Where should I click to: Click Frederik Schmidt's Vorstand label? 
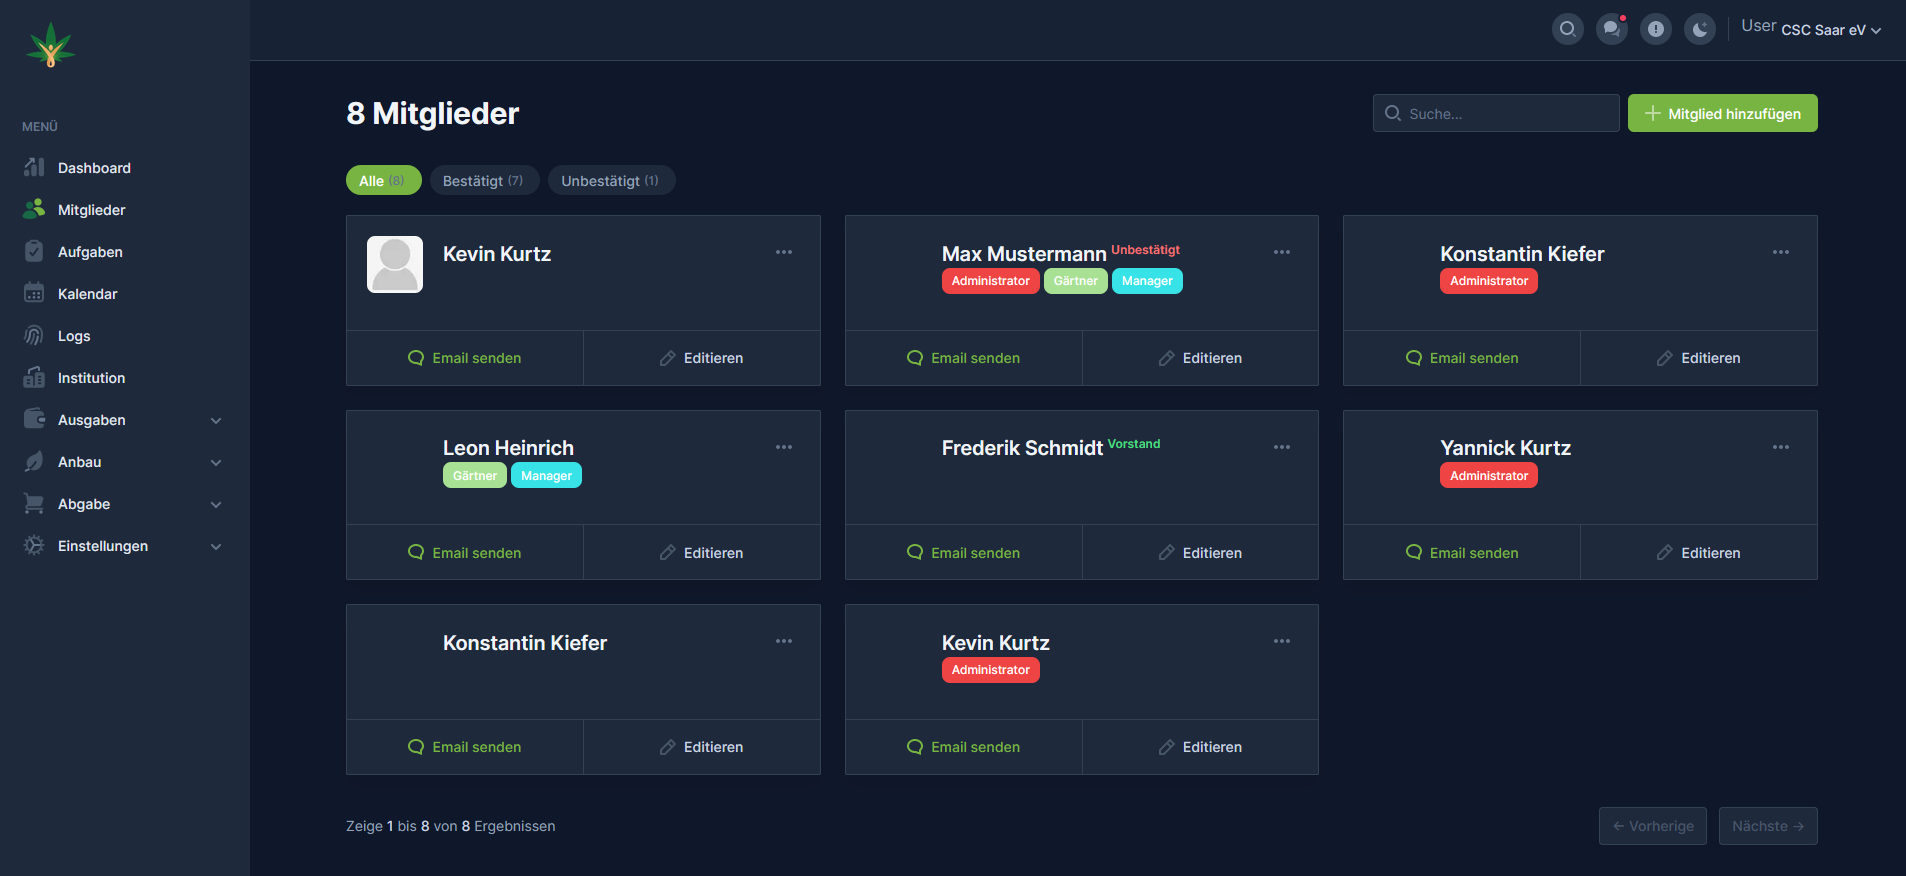(1134, 444)
